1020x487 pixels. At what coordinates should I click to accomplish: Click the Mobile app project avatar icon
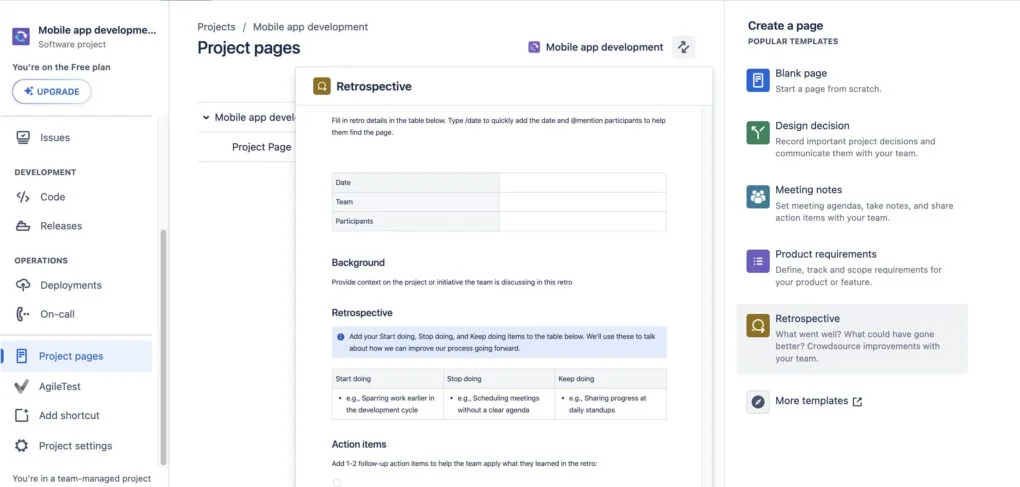(21, 36)
